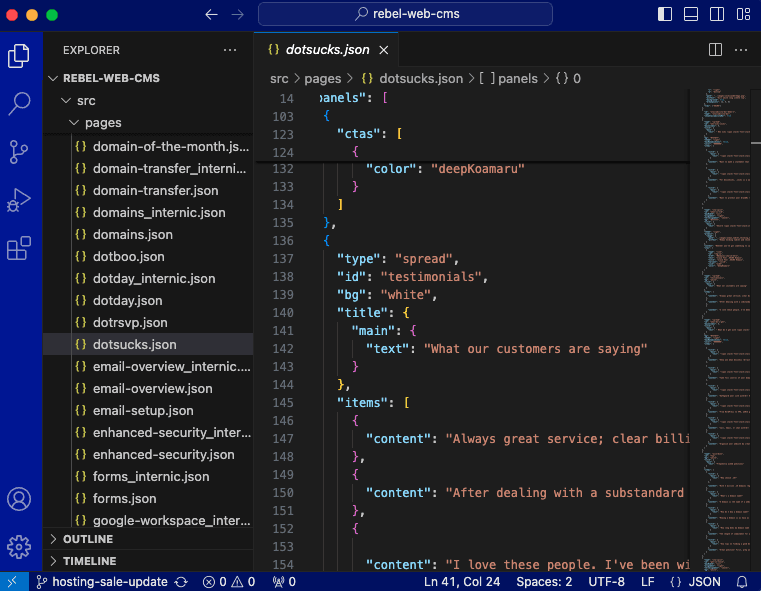Open editor More Actions ellipsis
The width and height of the screenshot is (761, 591).
[741, 49]
